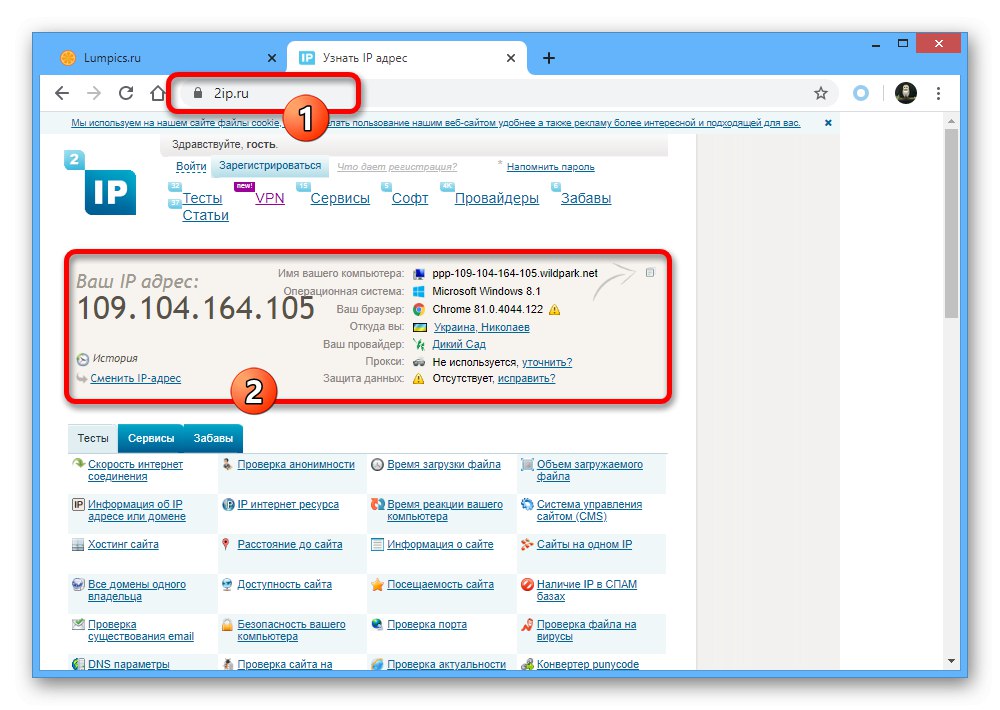Close the Узнать IP адрес tab
The image size is (1000, 710).
[x=511, y=58]
